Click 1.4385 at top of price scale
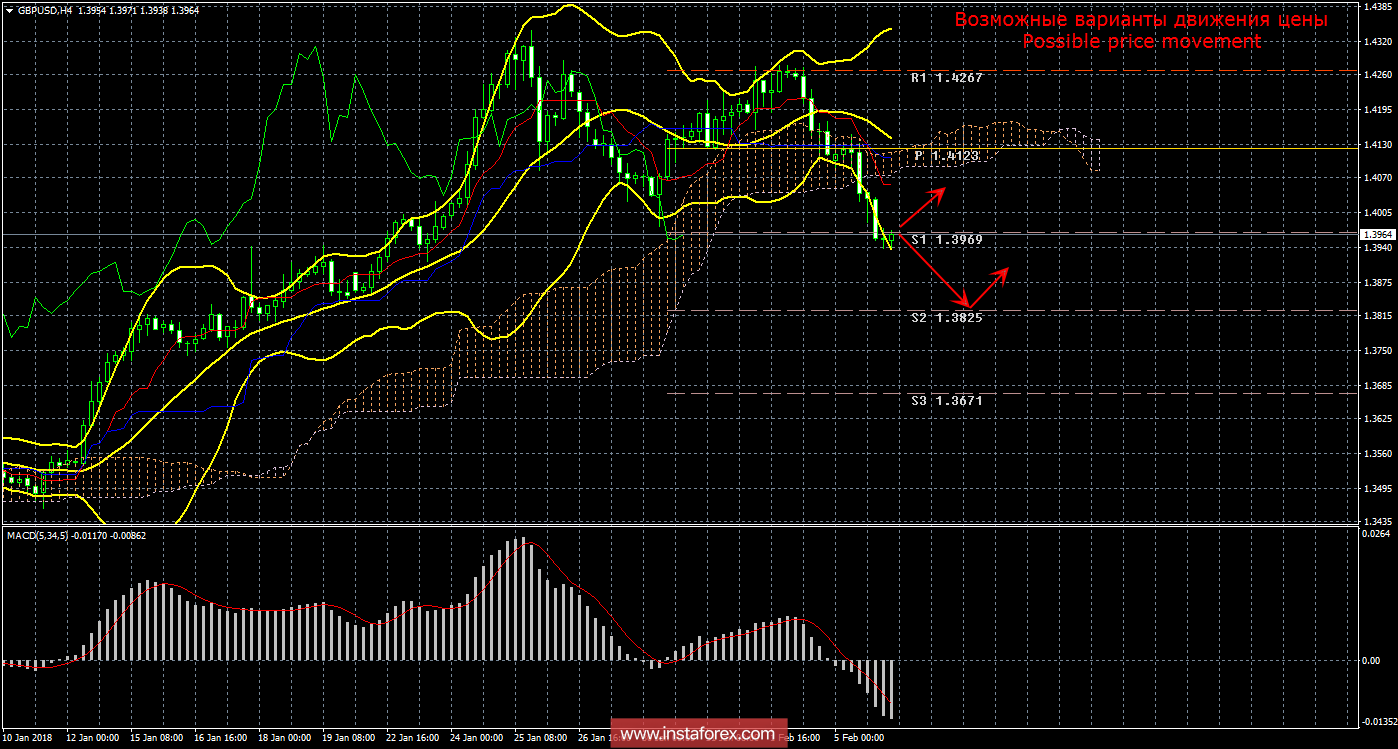 (1377, 6)
